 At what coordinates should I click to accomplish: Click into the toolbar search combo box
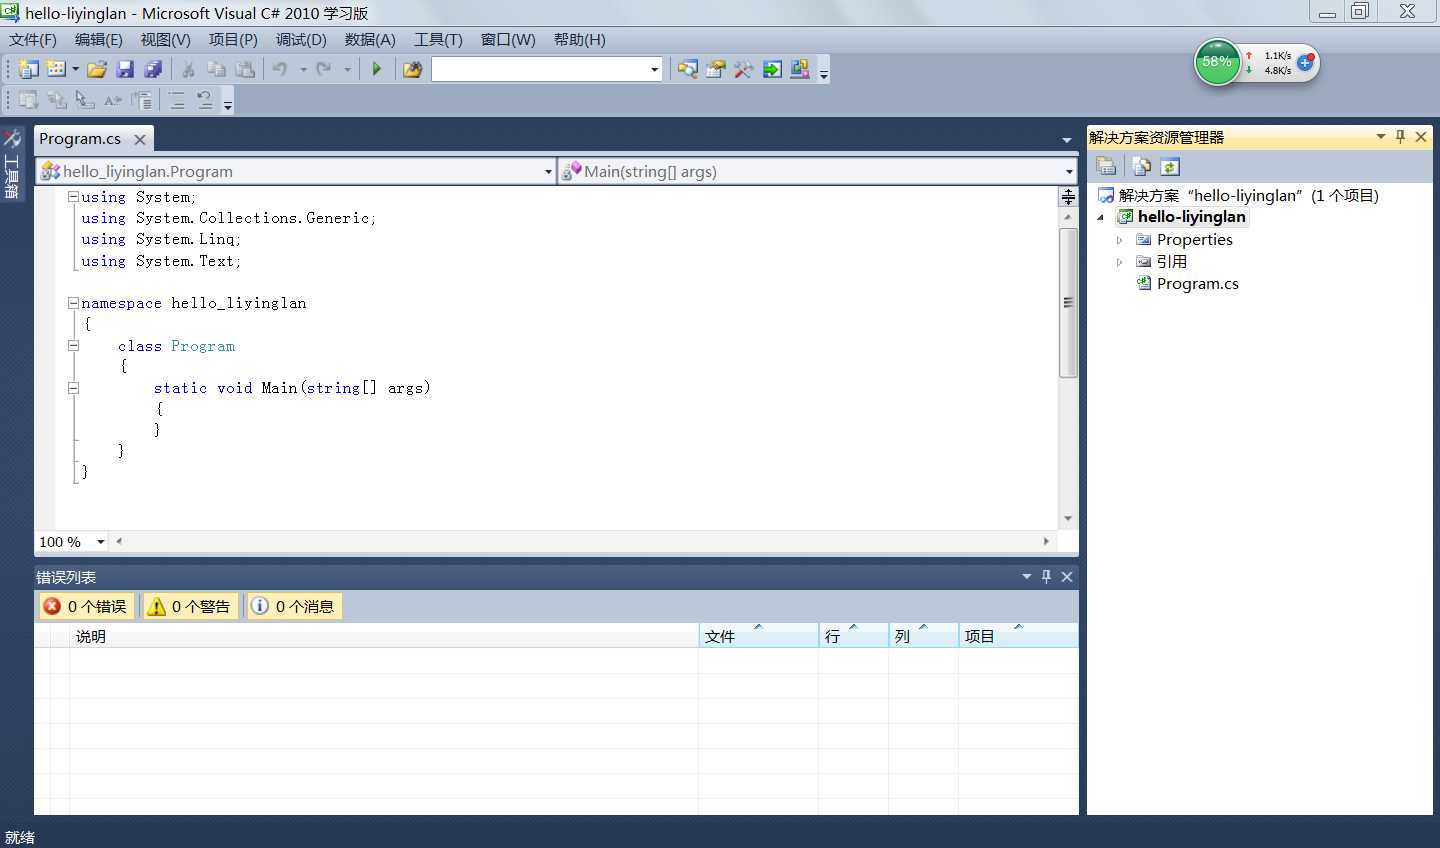point(540,69)
